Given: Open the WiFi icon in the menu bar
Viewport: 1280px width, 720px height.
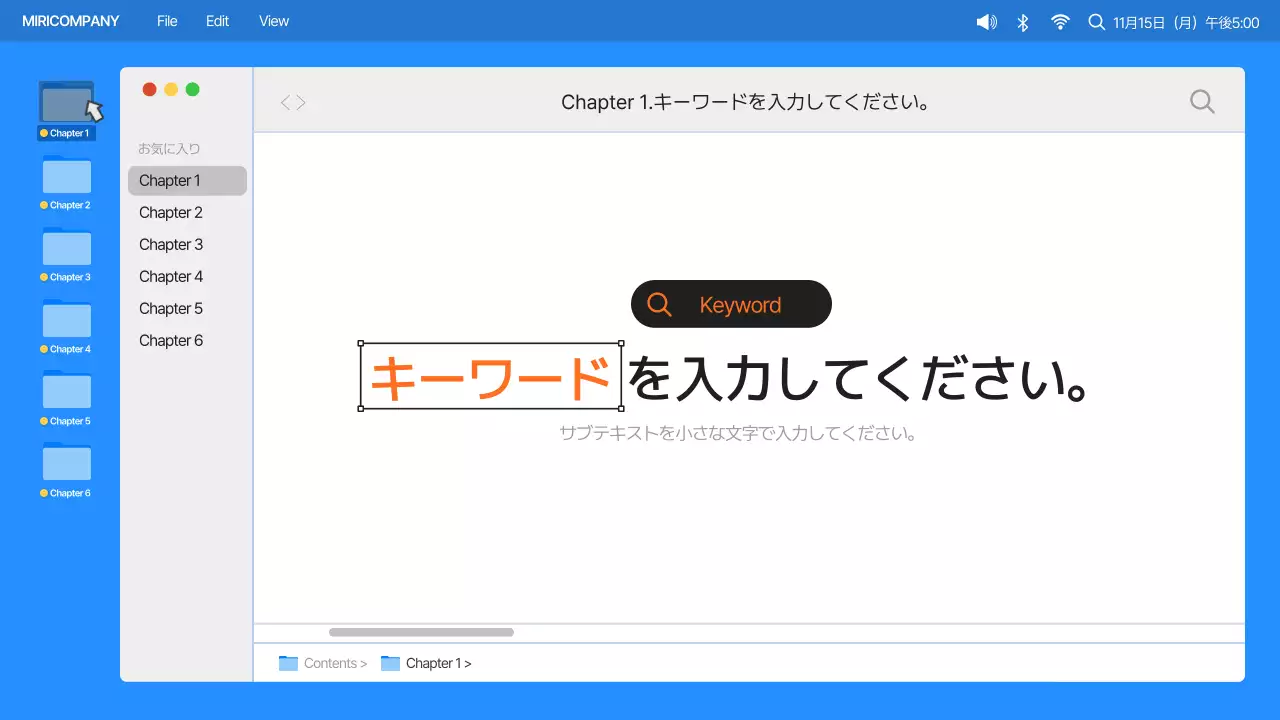Looking at the screenshot, I should (x=1059, y=21).
